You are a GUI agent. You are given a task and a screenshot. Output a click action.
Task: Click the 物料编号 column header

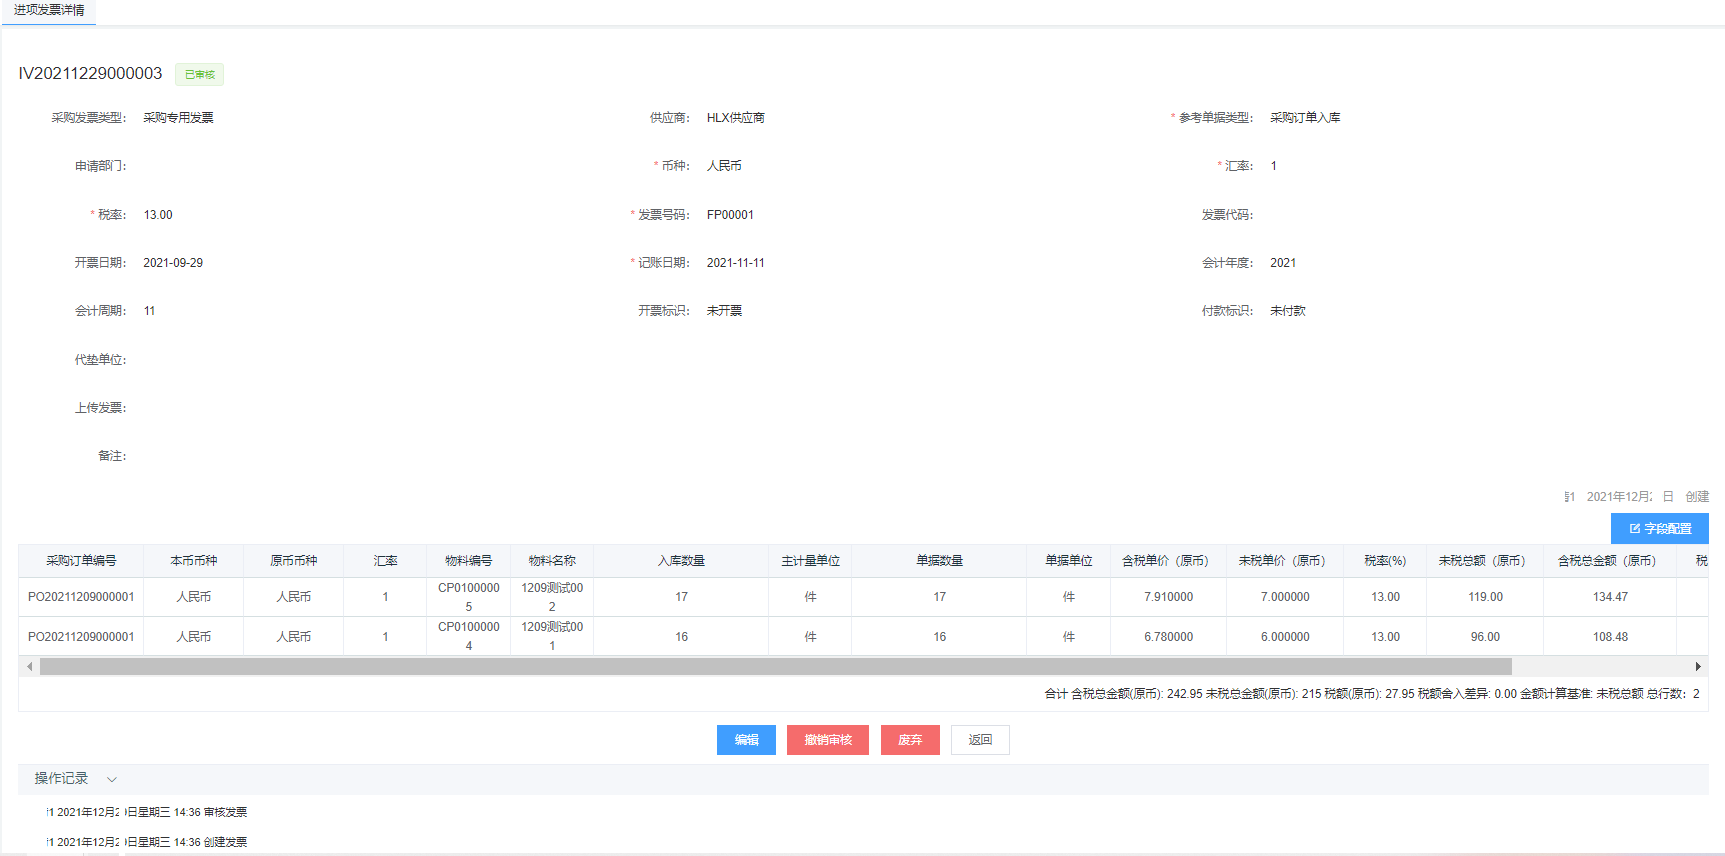click(468, 561)
